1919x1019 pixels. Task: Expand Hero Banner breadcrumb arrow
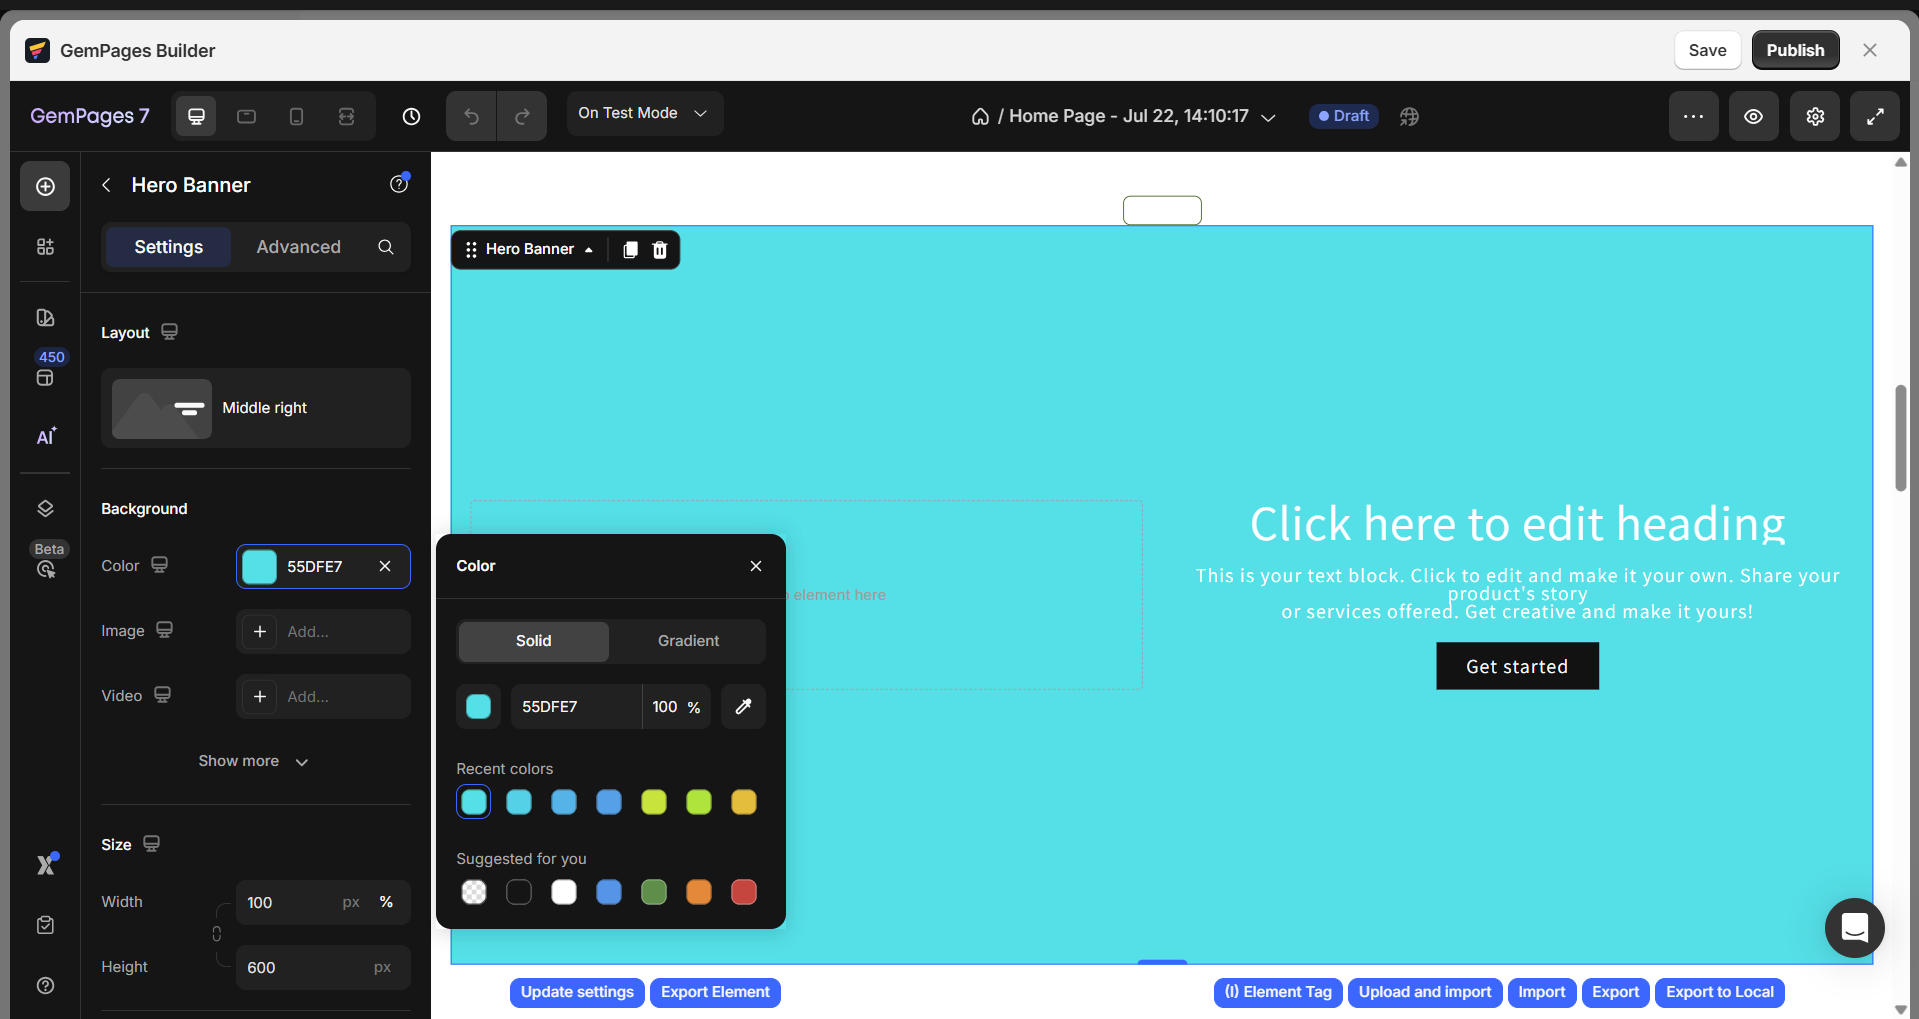pyautogui.click(x=589, y=250)
